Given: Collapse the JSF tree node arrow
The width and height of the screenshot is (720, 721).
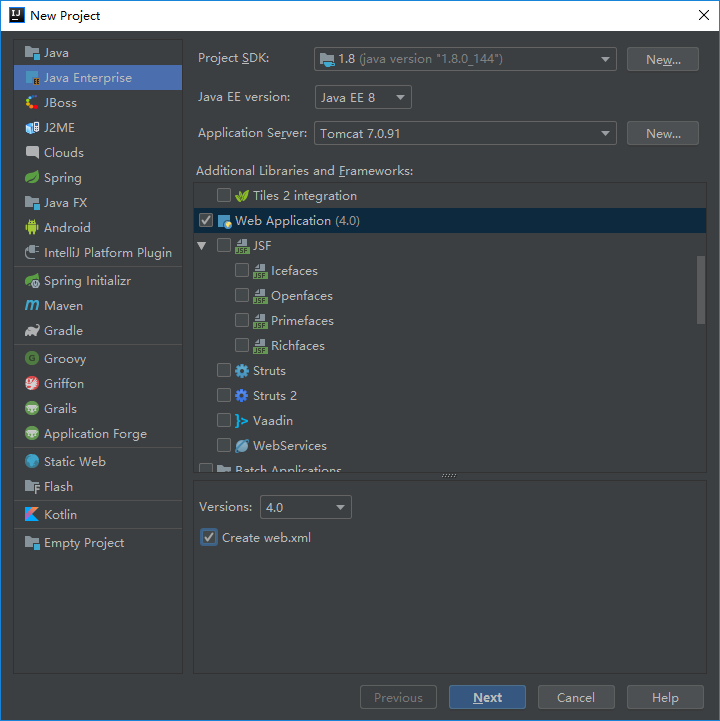Looking at the screenshot, I should point(202,246).
